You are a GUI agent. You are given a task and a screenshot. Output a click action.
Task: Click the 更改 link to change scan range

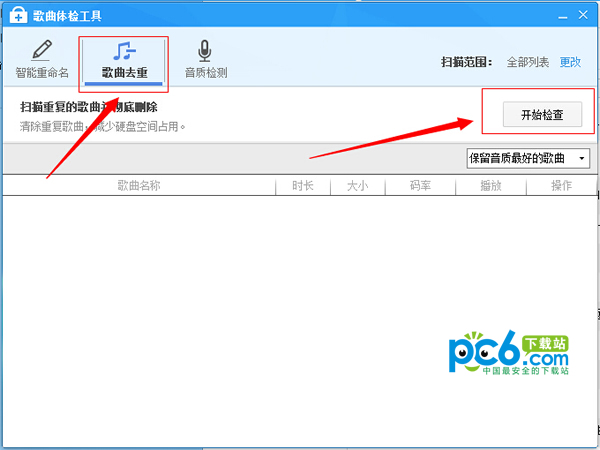click(570, 62)
